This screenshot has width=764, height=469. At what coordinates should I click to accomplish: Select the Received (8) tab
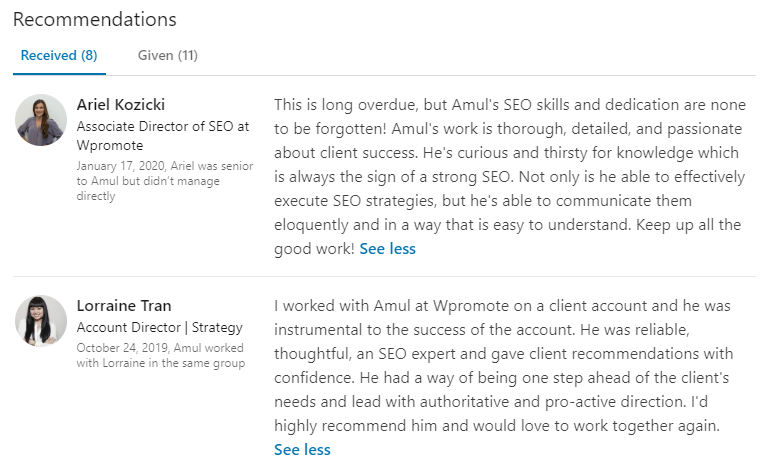coord(60,55)
